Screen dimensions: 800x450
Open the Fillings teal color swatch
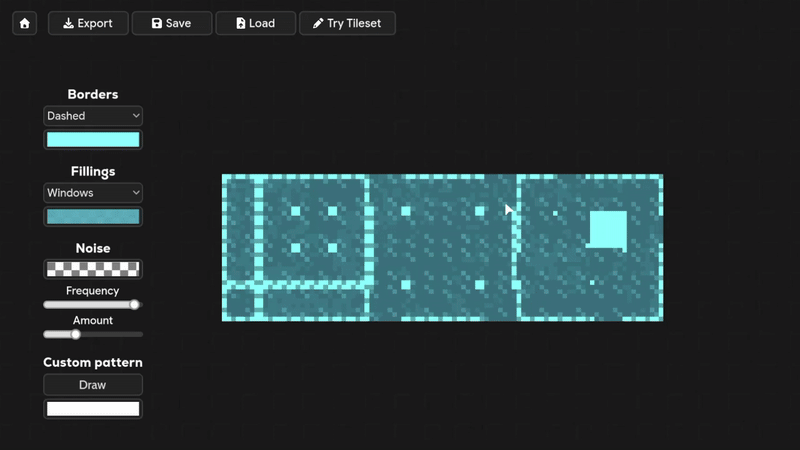[93, 216]
